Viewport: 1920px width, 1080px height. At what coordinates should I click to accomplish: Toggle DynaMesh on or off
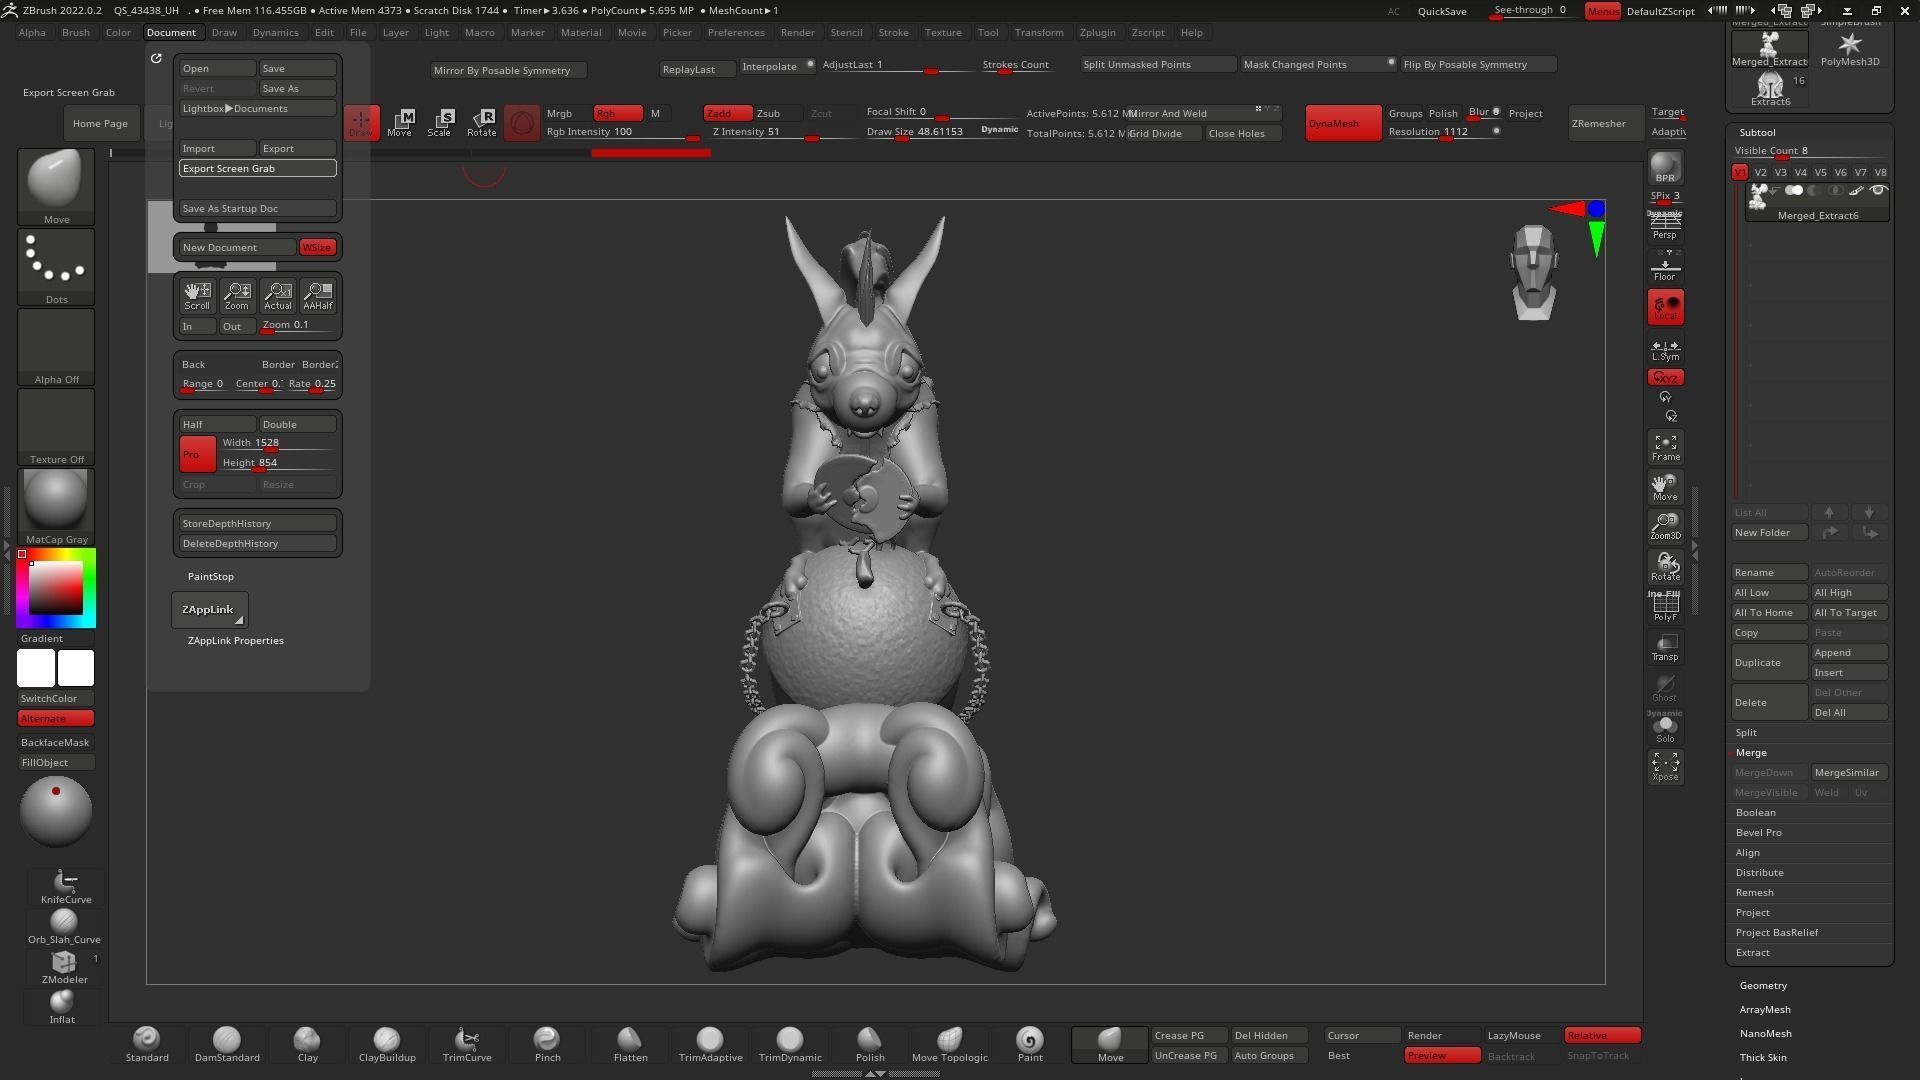1343,123
